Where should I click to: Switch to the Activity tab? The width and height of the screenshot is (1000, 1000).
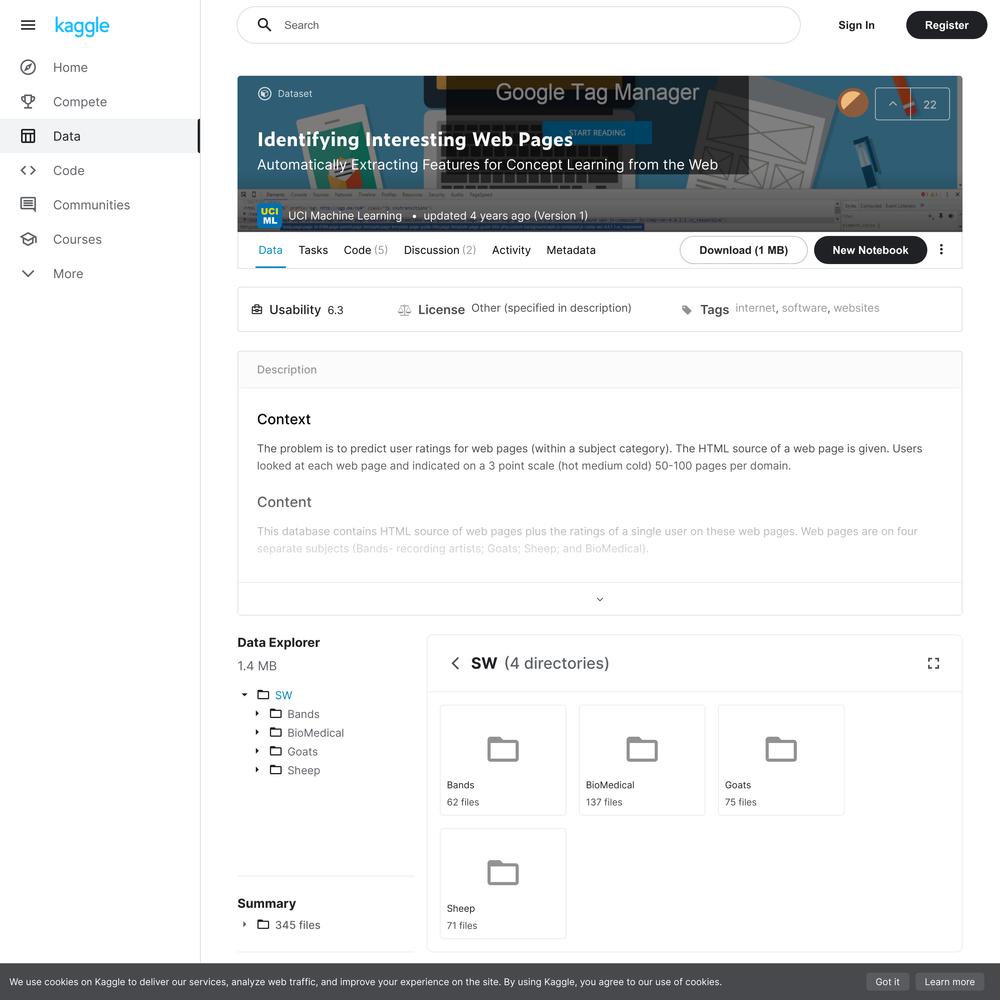point(511,250)
